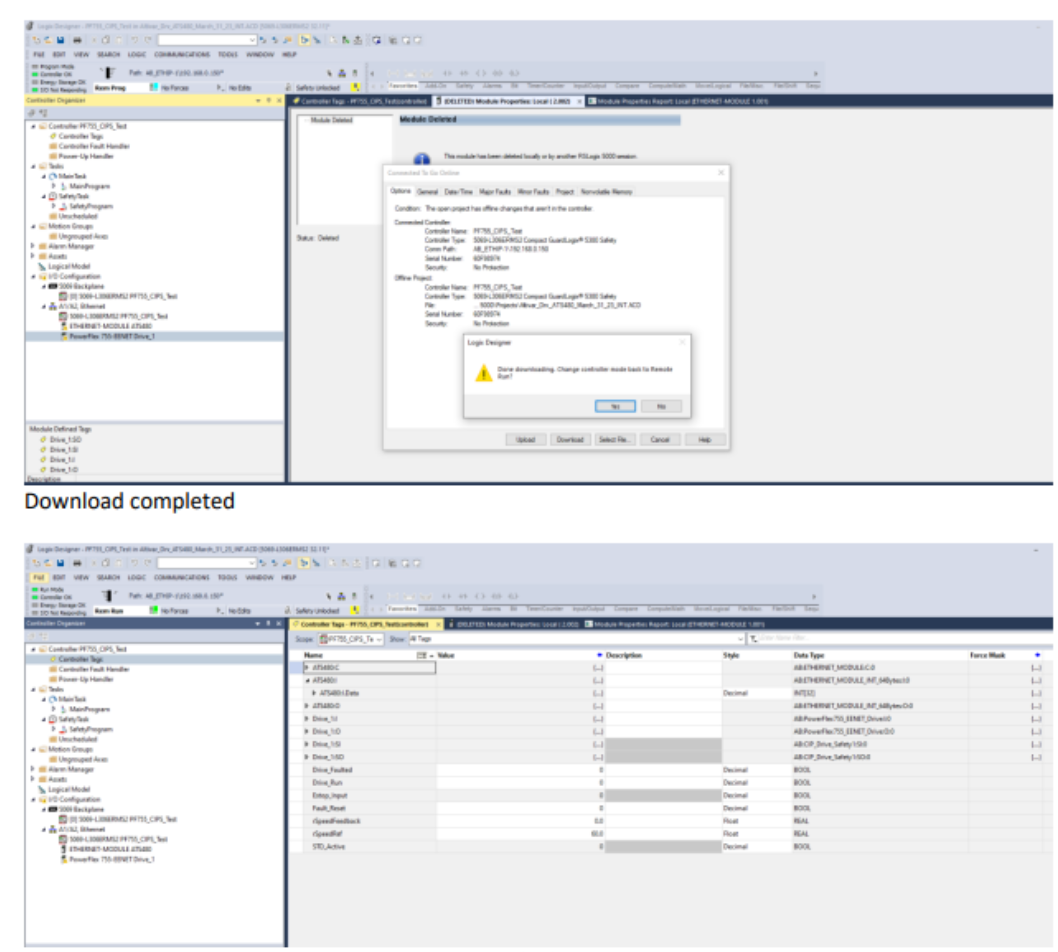The width and height of the screenshot is (1058, 952).
Task: Select PowerFlex 755 Drive_1 in Rem Prog organizer
Action: [x=111, y=336]
